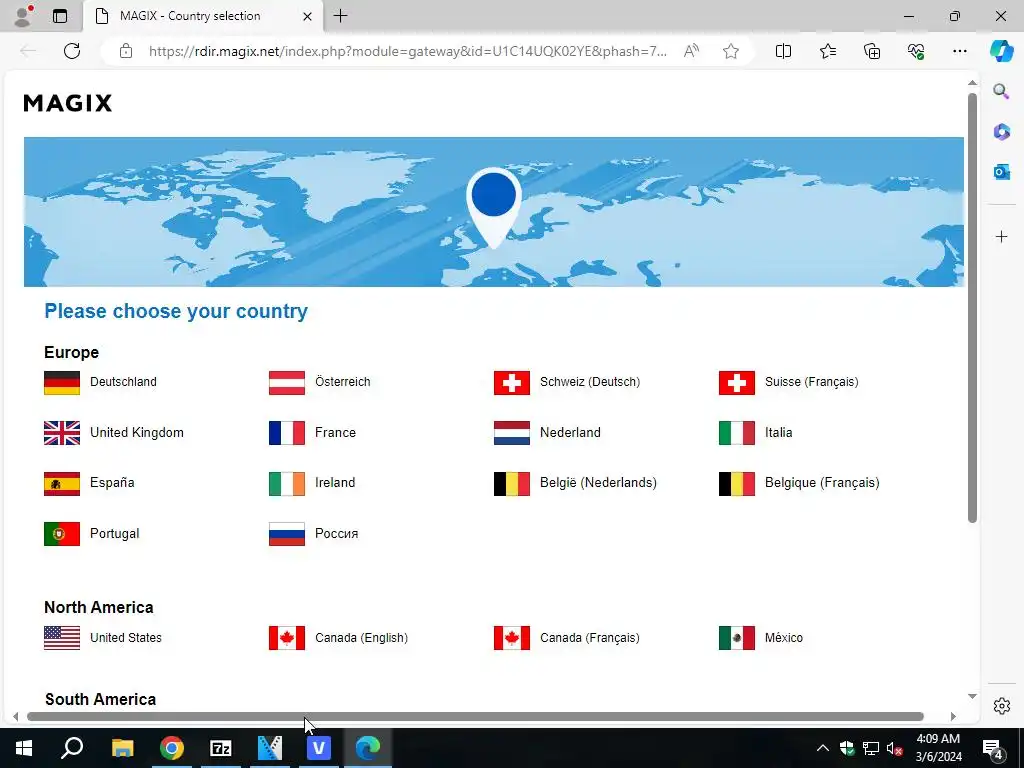Open tab actions menu icon
Viewport: 1024px width, 768px height.
pos(60,16)
